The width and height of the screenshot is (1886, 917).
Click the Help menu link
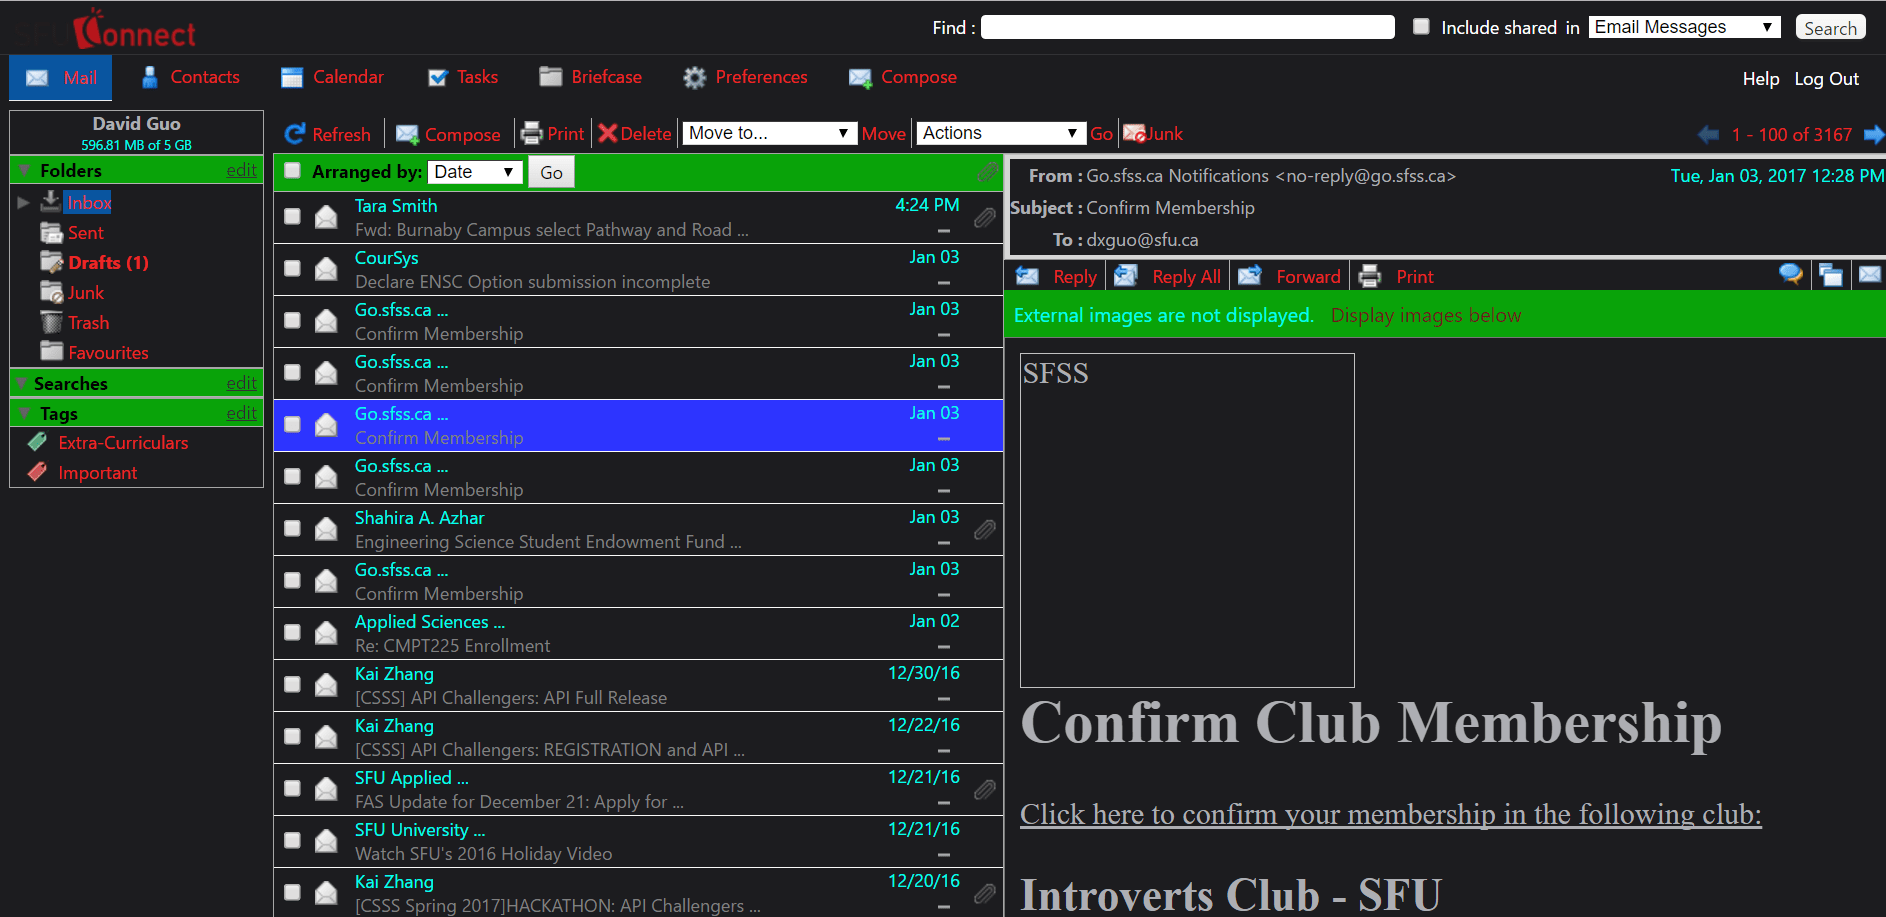(x=1761, y=79)
